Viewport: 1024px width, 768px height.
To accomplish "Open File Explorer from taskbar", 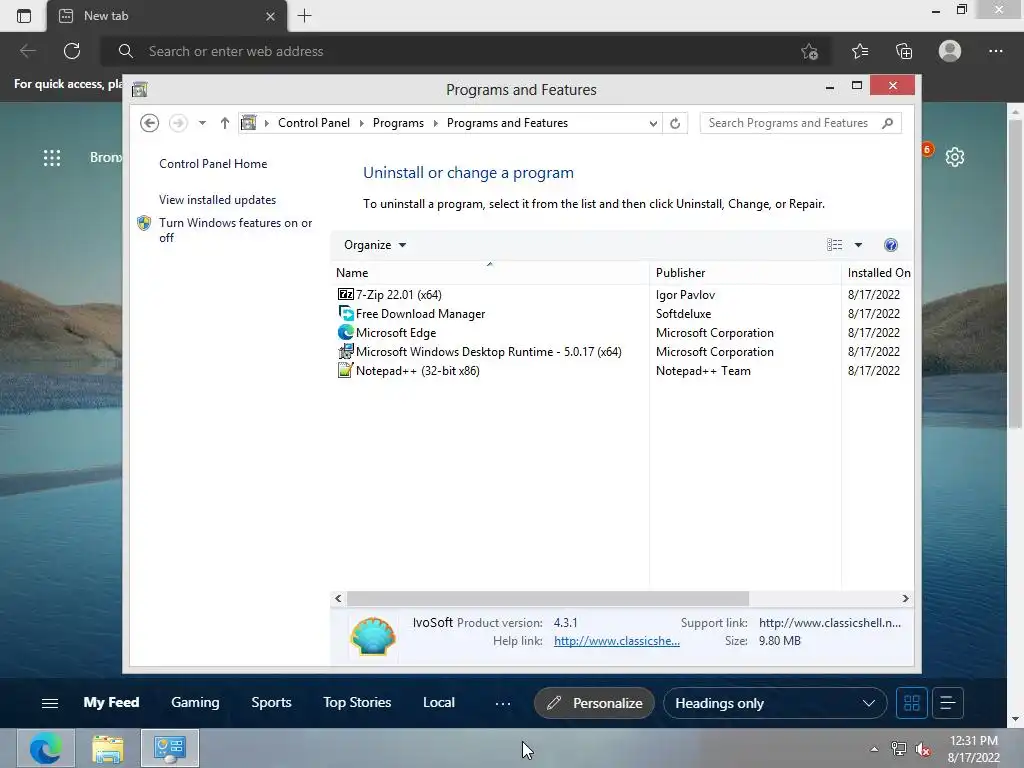I will pos(108,748).
